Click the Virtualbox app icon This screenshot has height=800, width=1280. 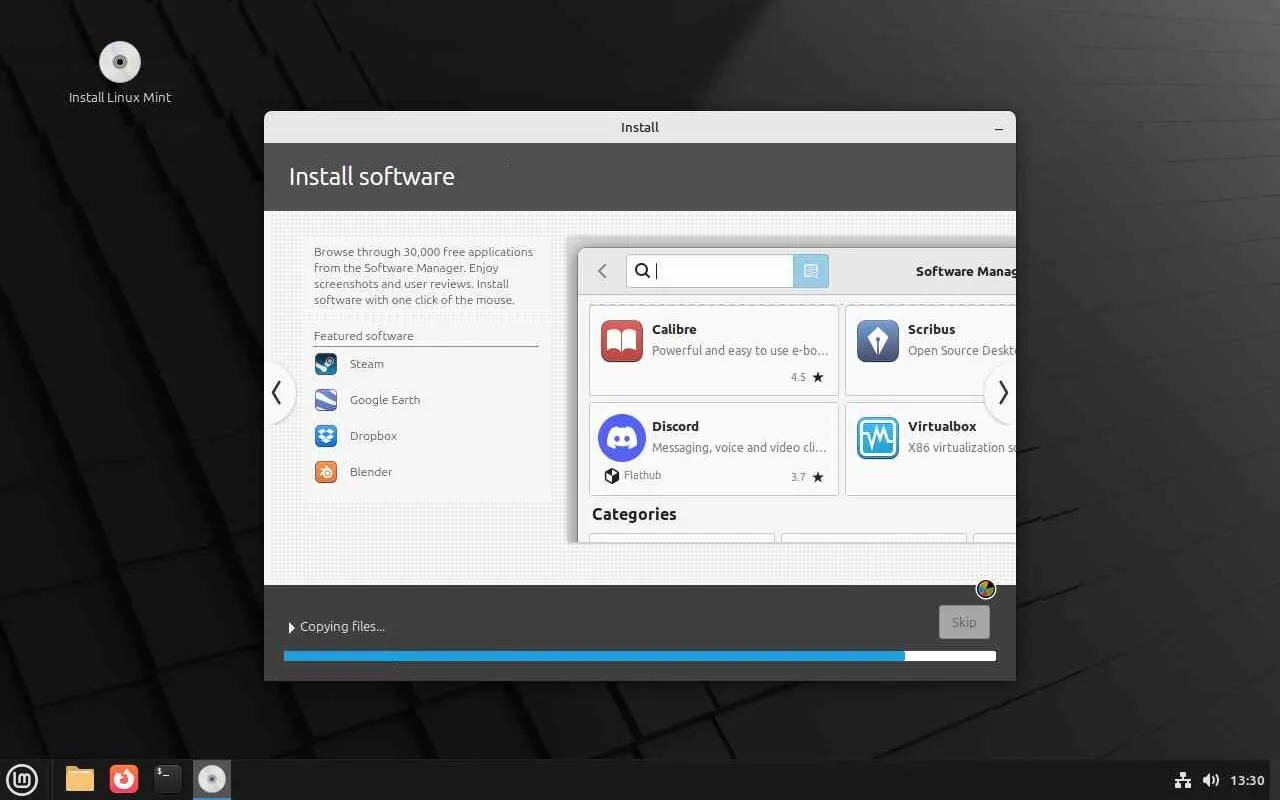[x=878, y=438]
